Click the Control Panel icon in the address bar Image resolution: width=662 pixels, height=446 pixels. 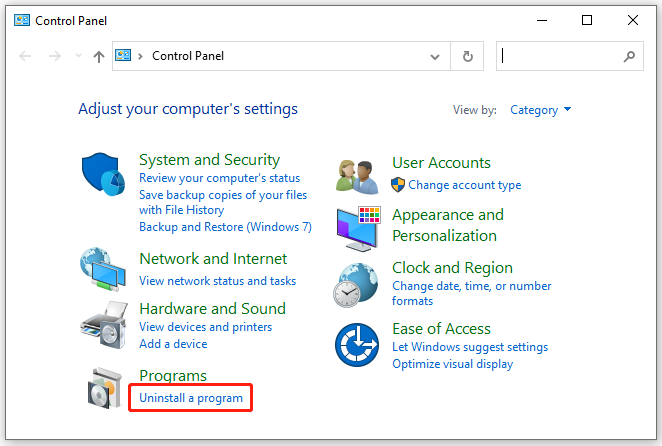(123, 55)
